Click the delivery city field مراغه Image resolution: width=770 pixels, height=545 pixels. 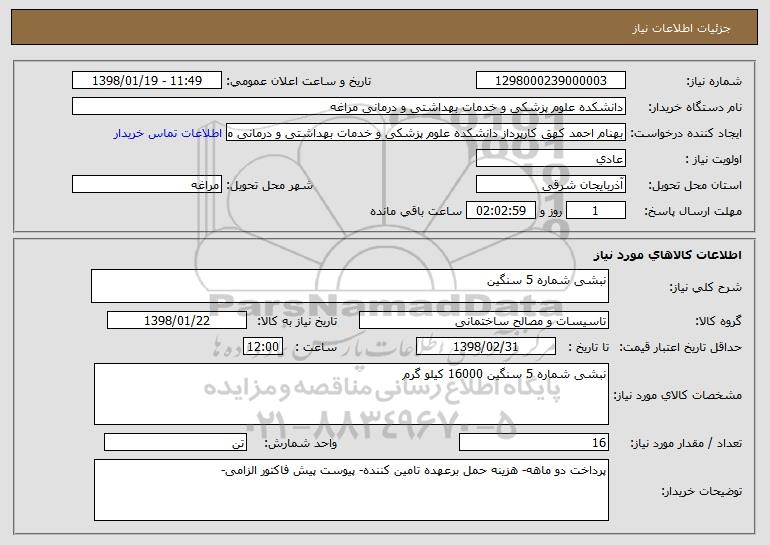[147, 184]
